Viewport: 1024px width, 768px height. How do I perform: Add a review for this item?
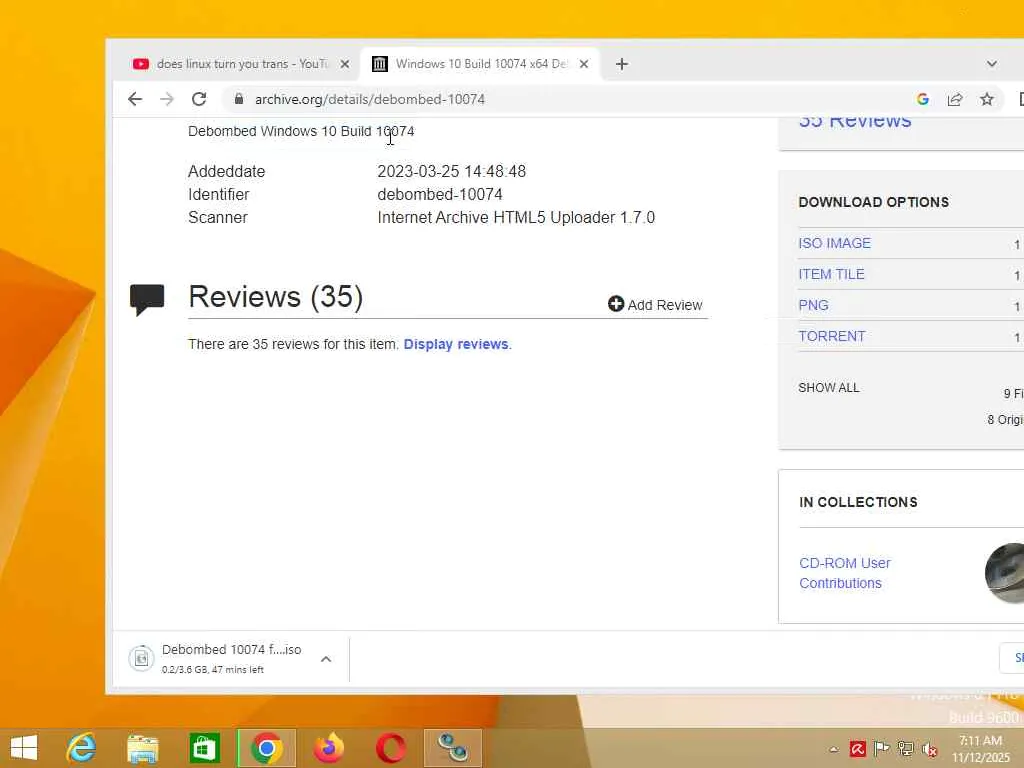tap(655, 304)
